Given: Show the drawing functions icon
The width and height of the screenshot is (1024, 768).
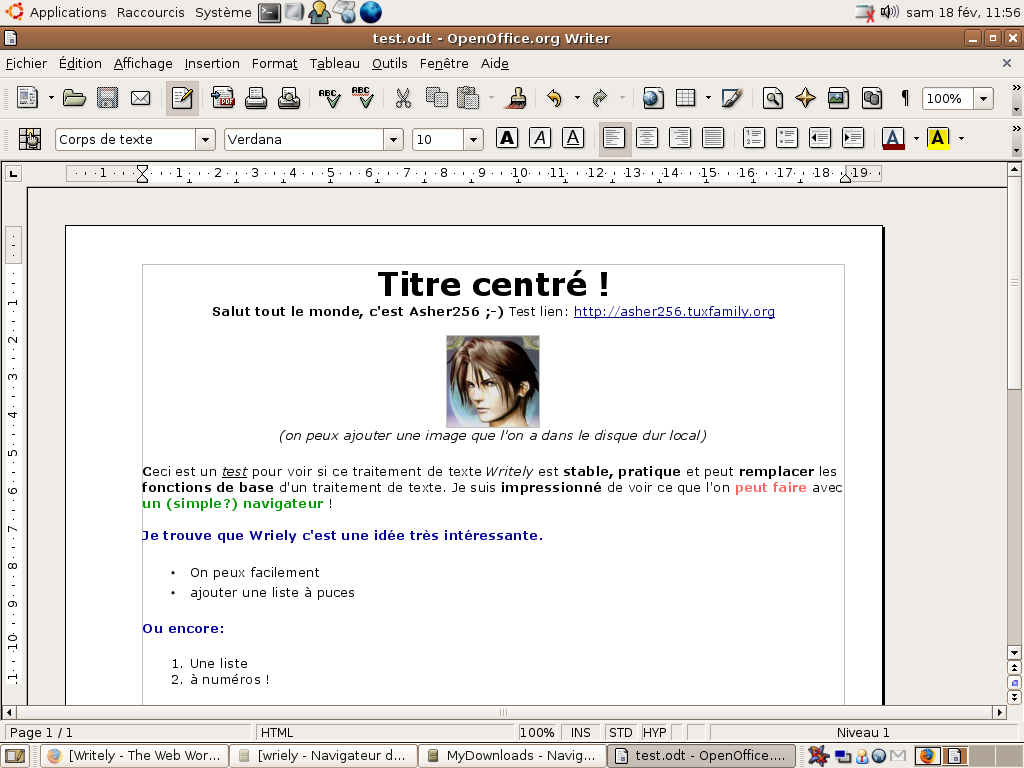Looking at the screenshot, I should (x=731, y=98).
